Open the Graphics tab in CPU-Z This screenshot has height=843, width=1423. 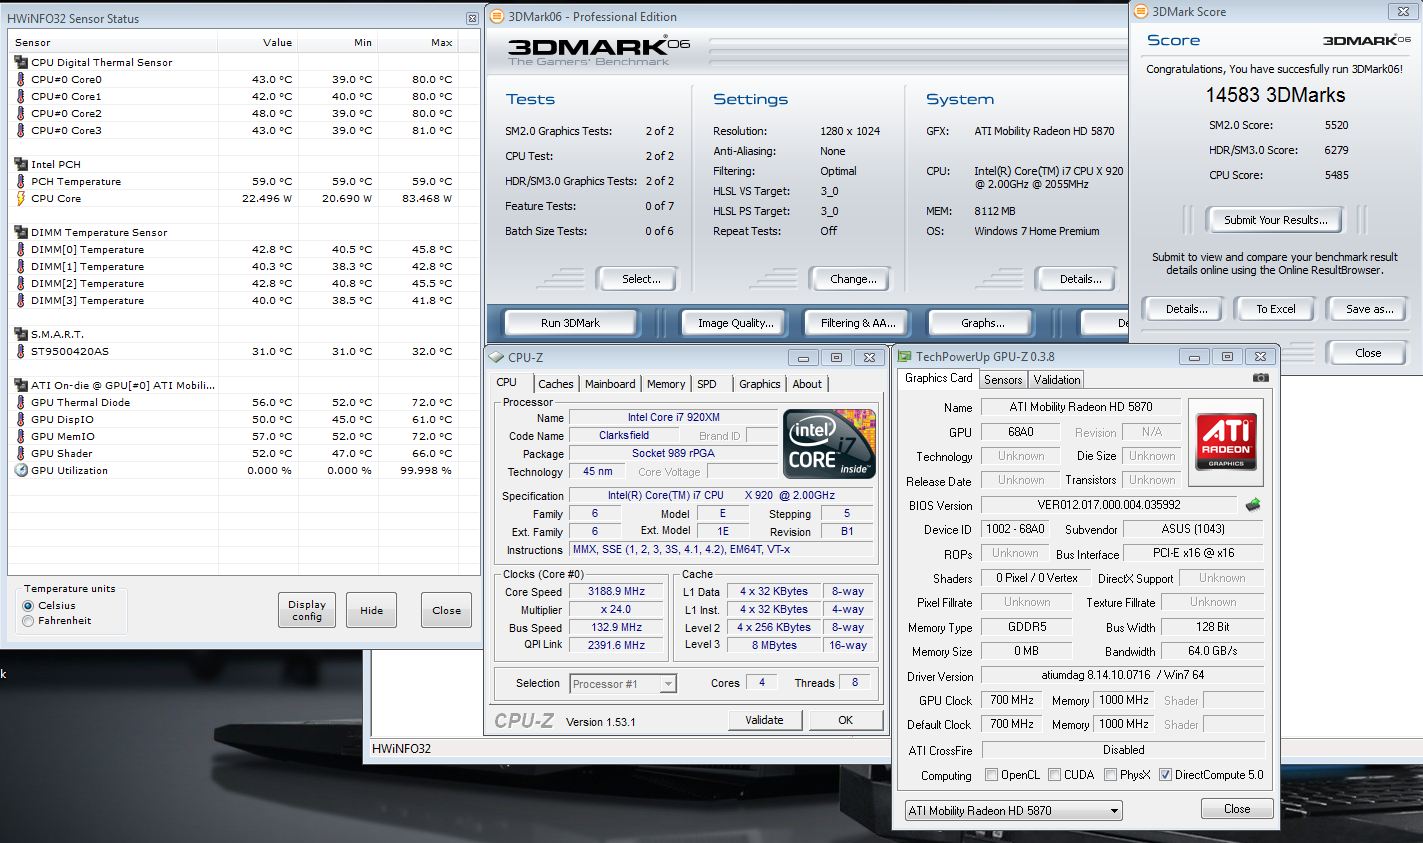(x=760, y=384)
